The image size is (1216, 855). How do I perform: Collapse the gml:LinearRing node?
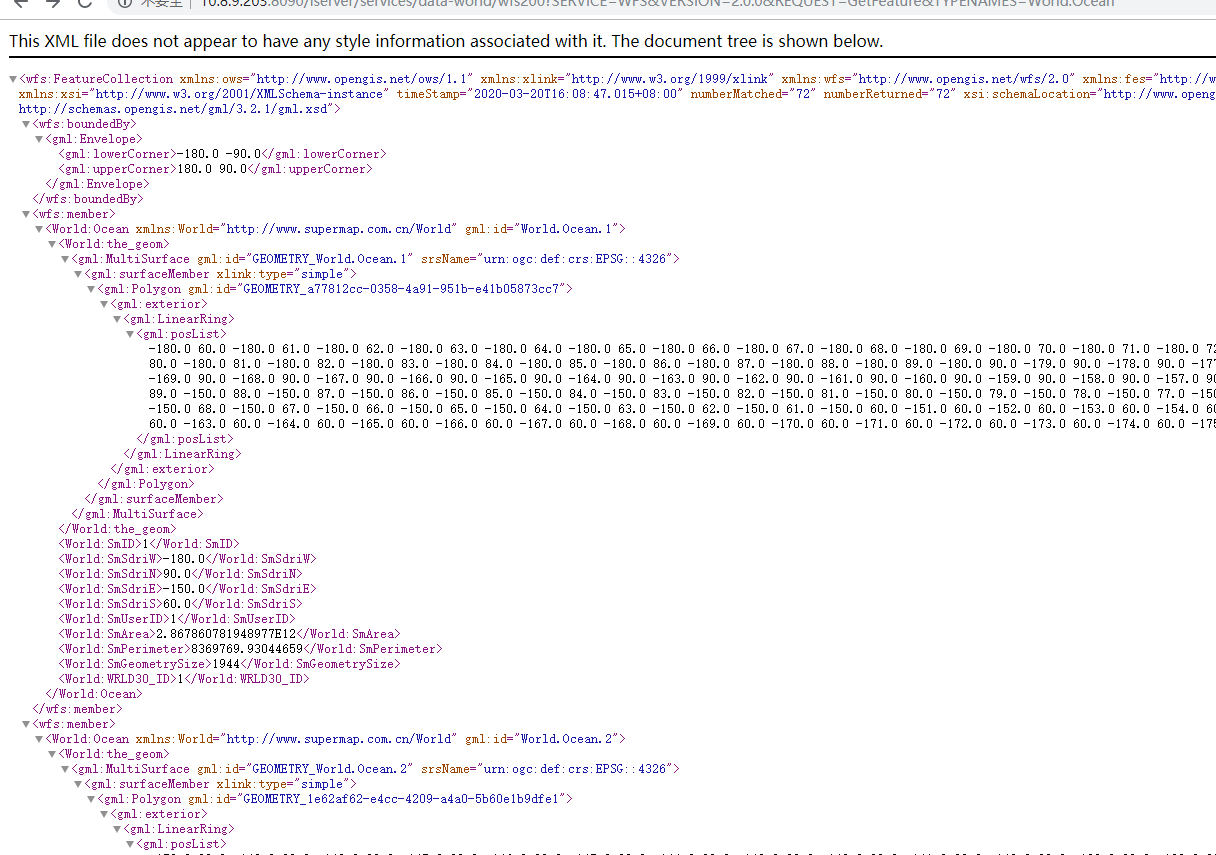point(117,318)
